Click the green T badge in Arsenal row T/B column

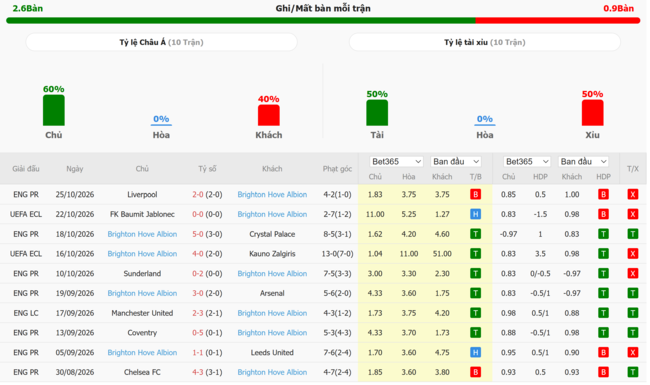coord(475,293)
